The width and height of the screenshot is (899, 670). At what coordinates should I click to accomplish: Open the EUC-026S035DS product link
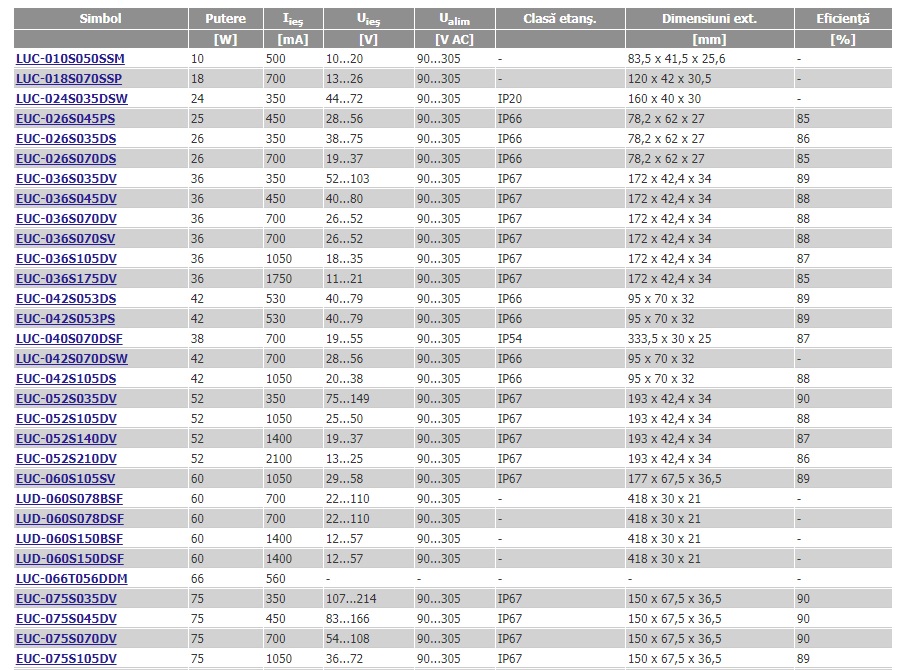[x=66, y=139]
